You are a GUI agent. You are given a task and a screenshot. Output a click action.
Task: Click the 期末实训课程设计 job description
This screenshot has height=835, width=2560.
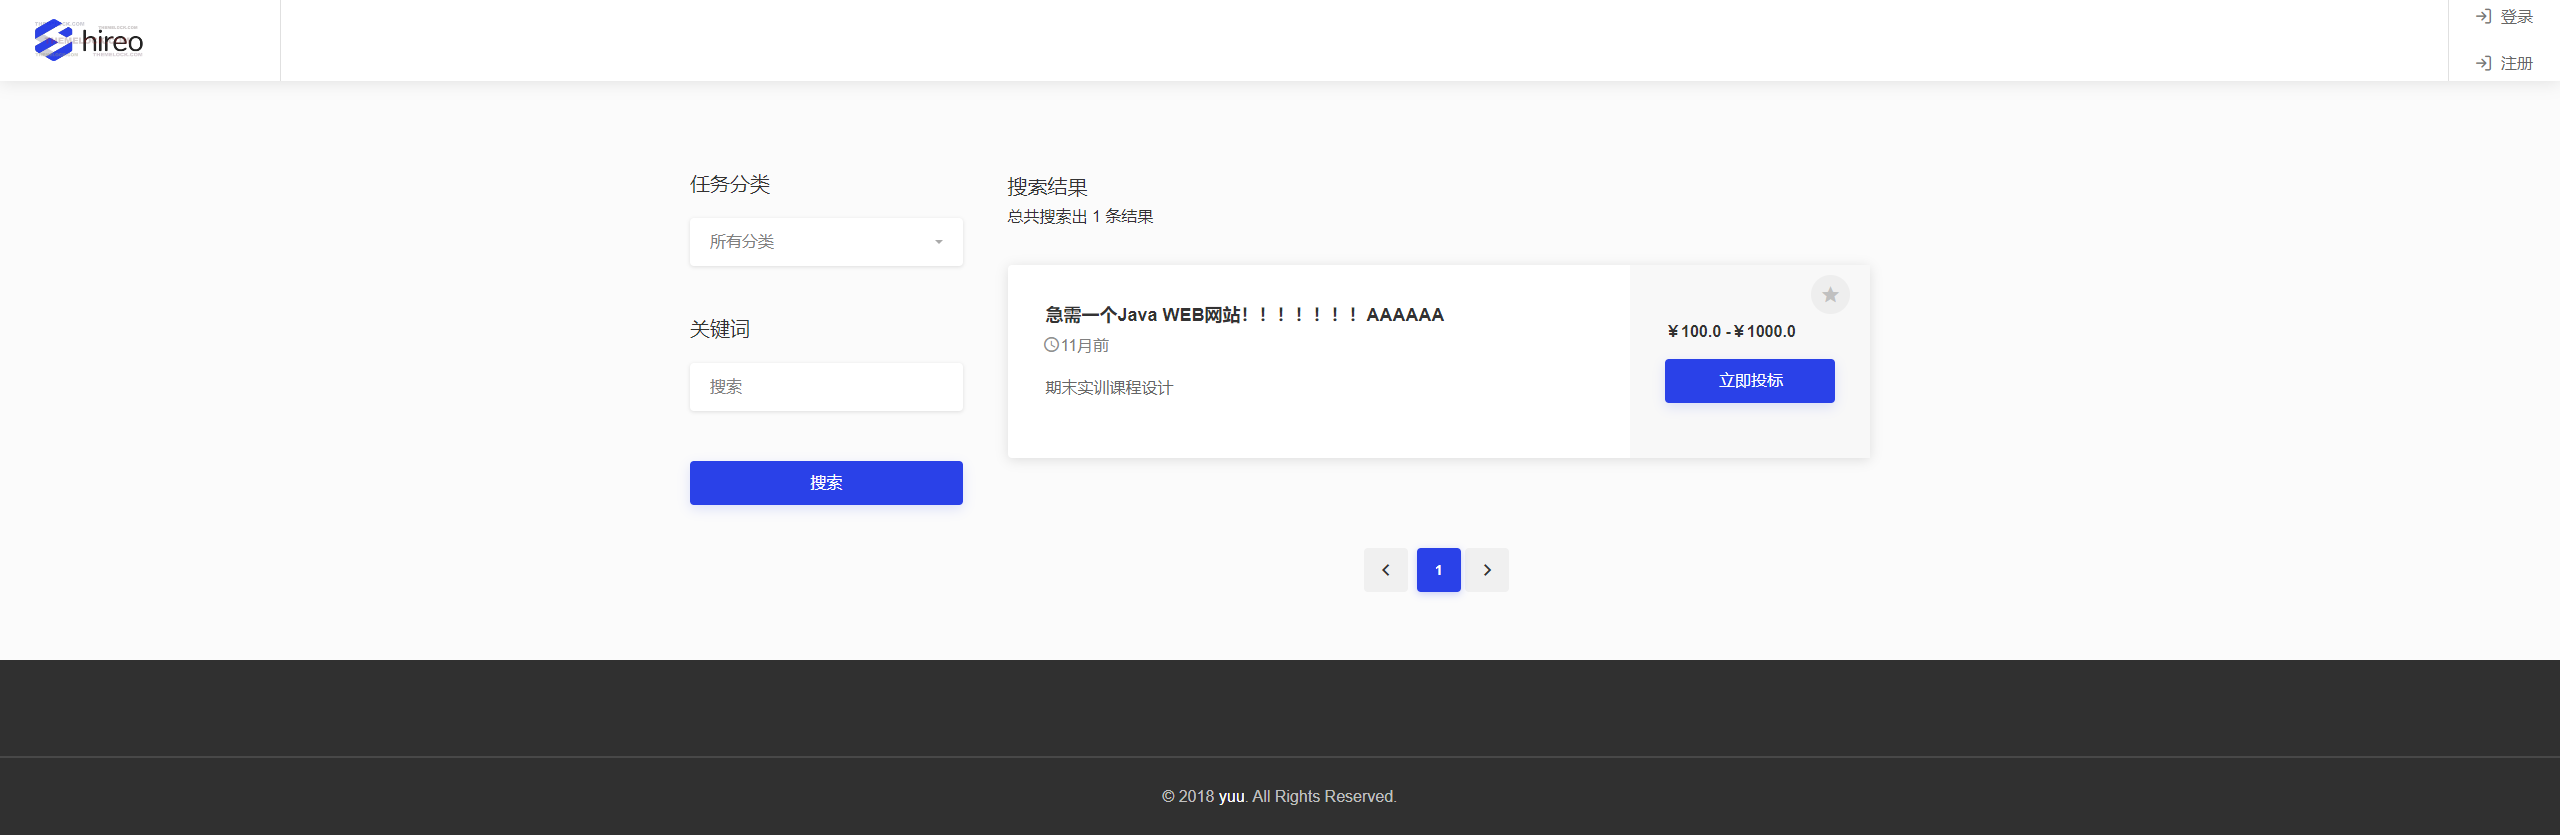(x=1108, y=388)
